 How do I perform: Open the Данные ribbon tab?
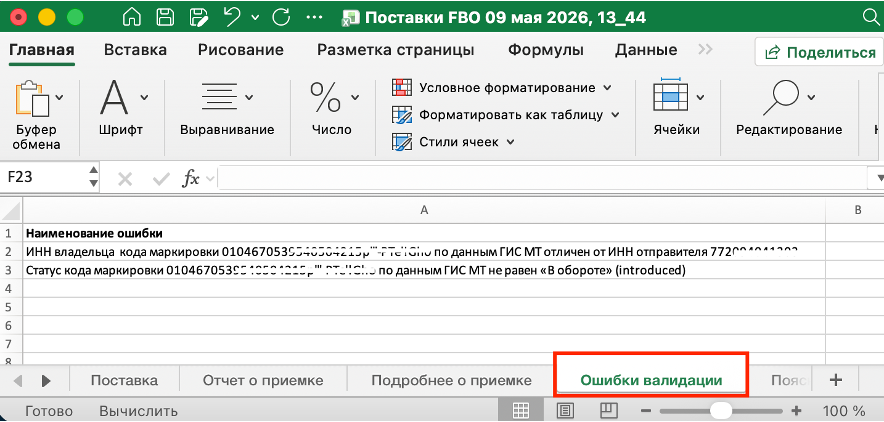(646, 50)
